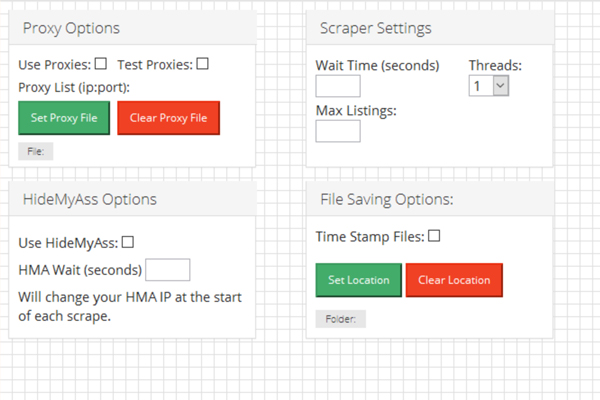Open the Threads dropdown arrow
Viewport: 600px width, 400px height.
click(x=501, y=85)
